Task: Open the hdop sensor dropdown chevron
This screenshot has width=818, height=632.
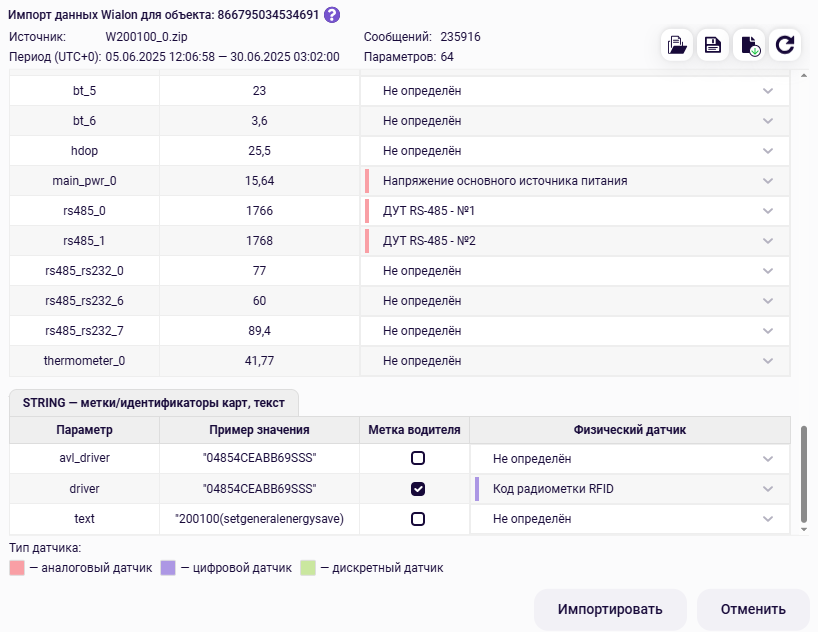Action: click(767, 151)
